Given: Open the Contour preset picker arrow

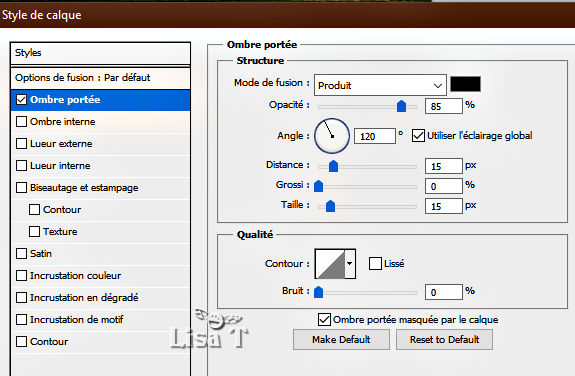Looking at the screenshot, I should click(x=350, y=263).
